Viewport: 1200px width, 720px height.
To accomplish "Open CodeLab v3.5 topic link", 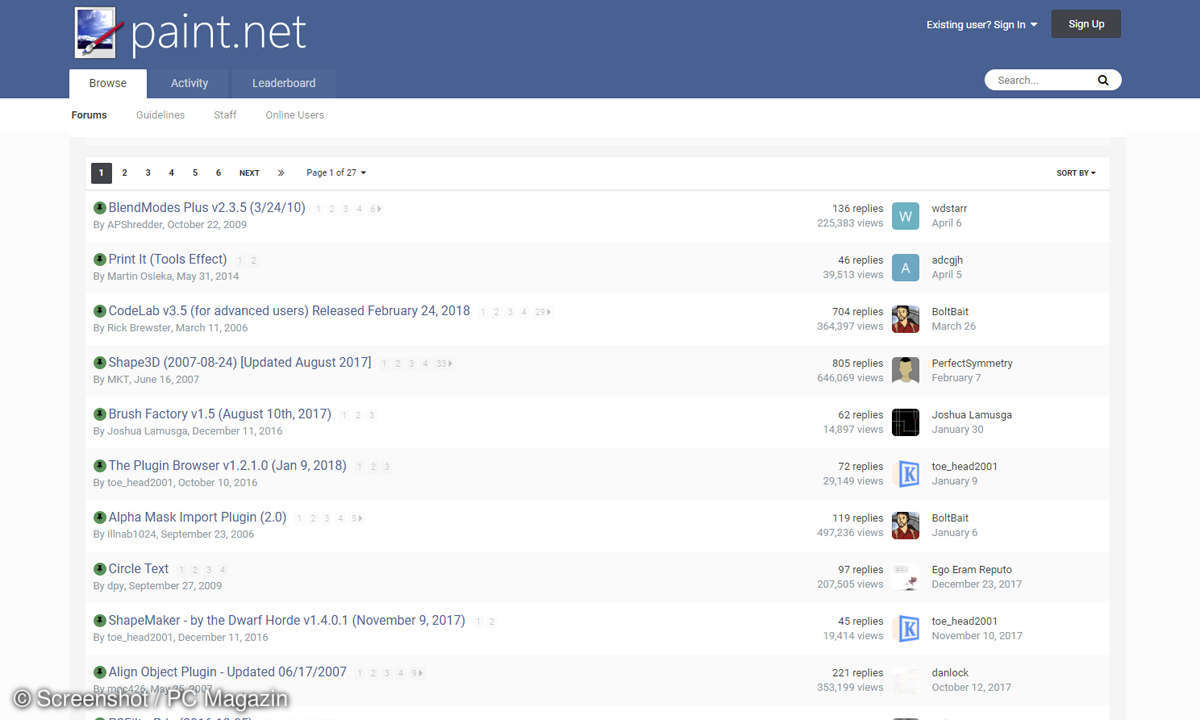I will point(289,311).
